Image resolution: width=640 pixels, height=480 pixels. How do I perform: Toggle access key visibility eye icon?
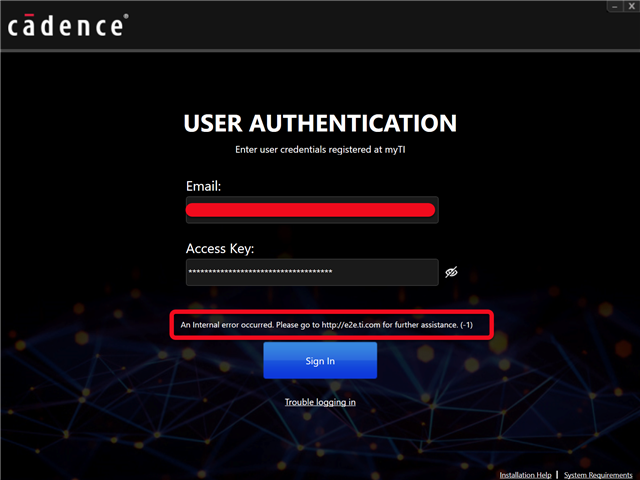[451, 272]
